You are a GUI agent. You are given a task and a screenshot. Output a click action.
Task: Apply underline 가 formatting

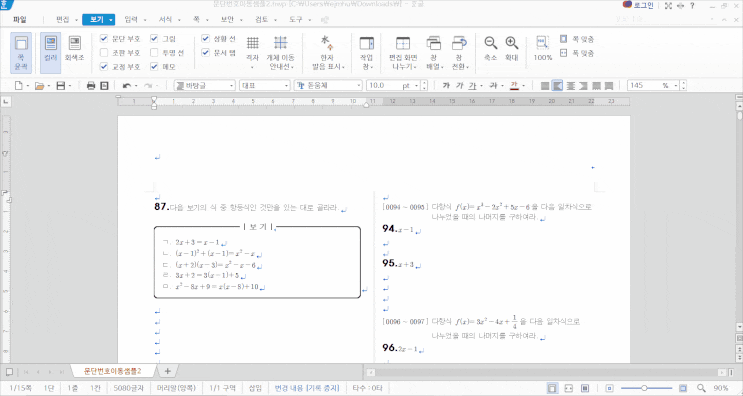click(x=472, y=86)
